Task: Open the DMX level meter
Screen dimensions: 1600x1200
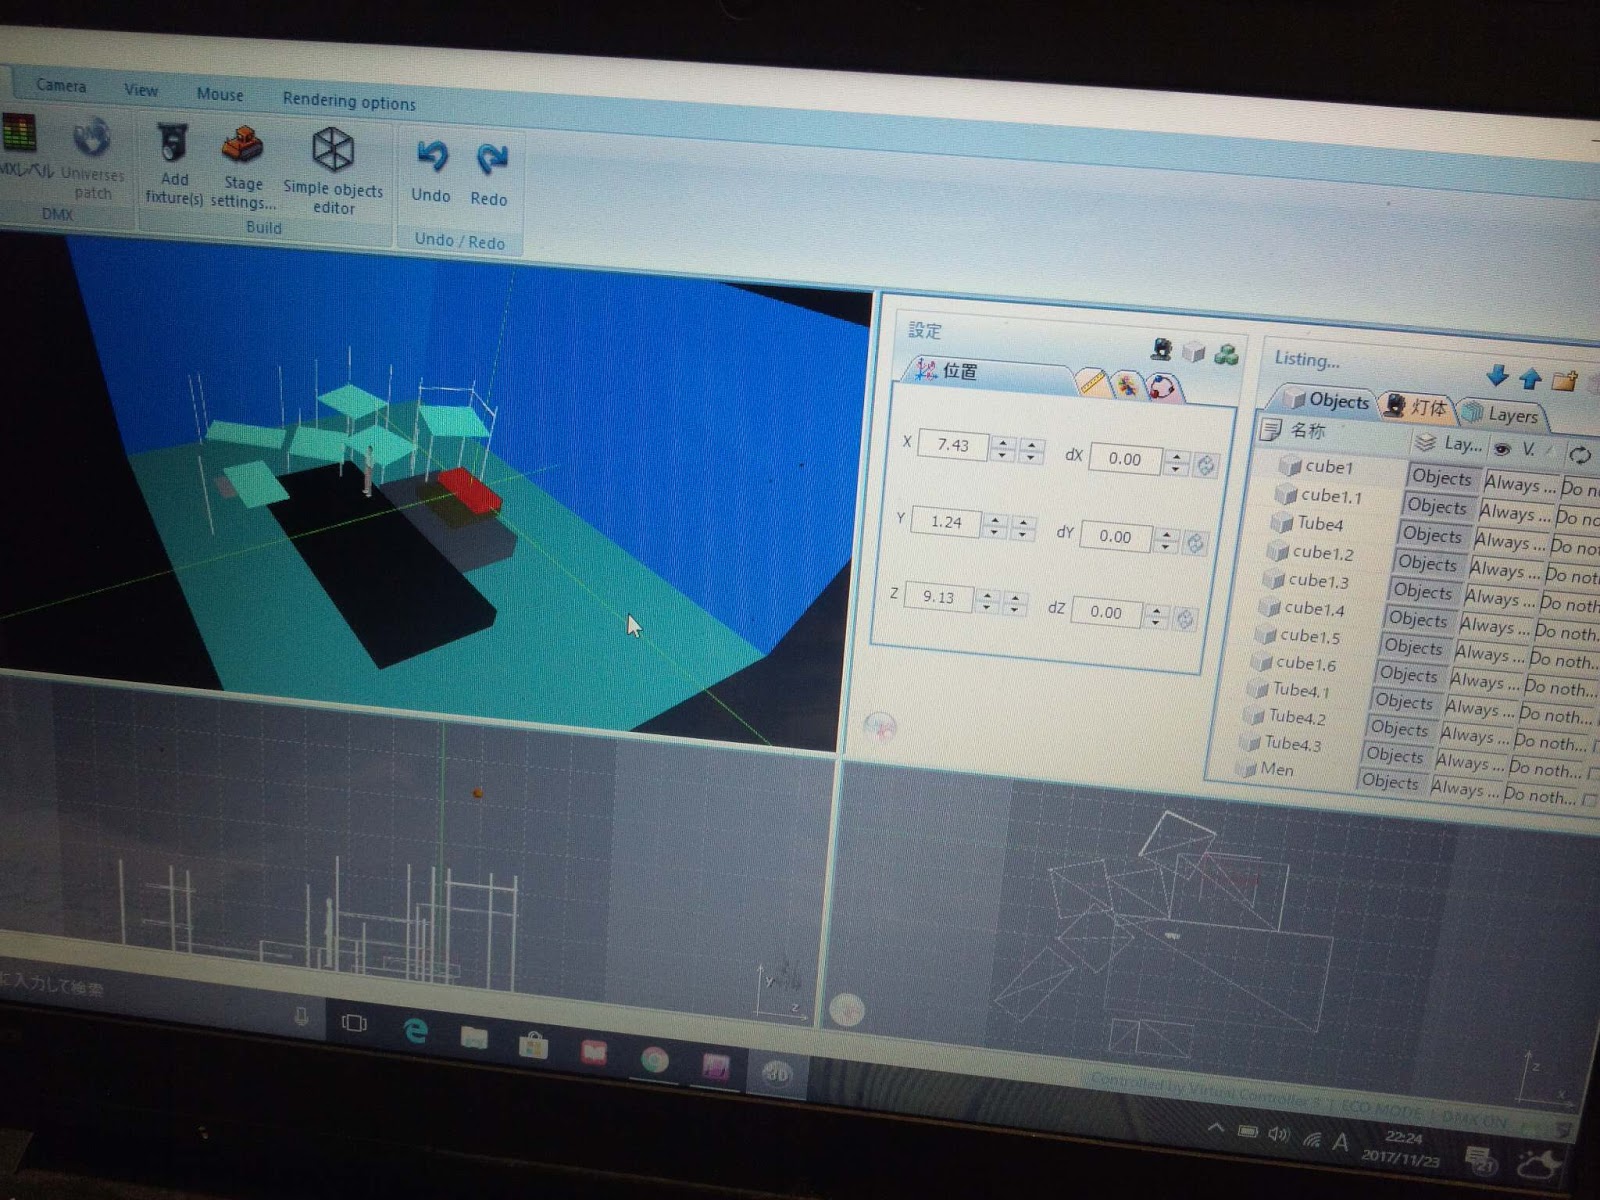Action: point(22,145)
